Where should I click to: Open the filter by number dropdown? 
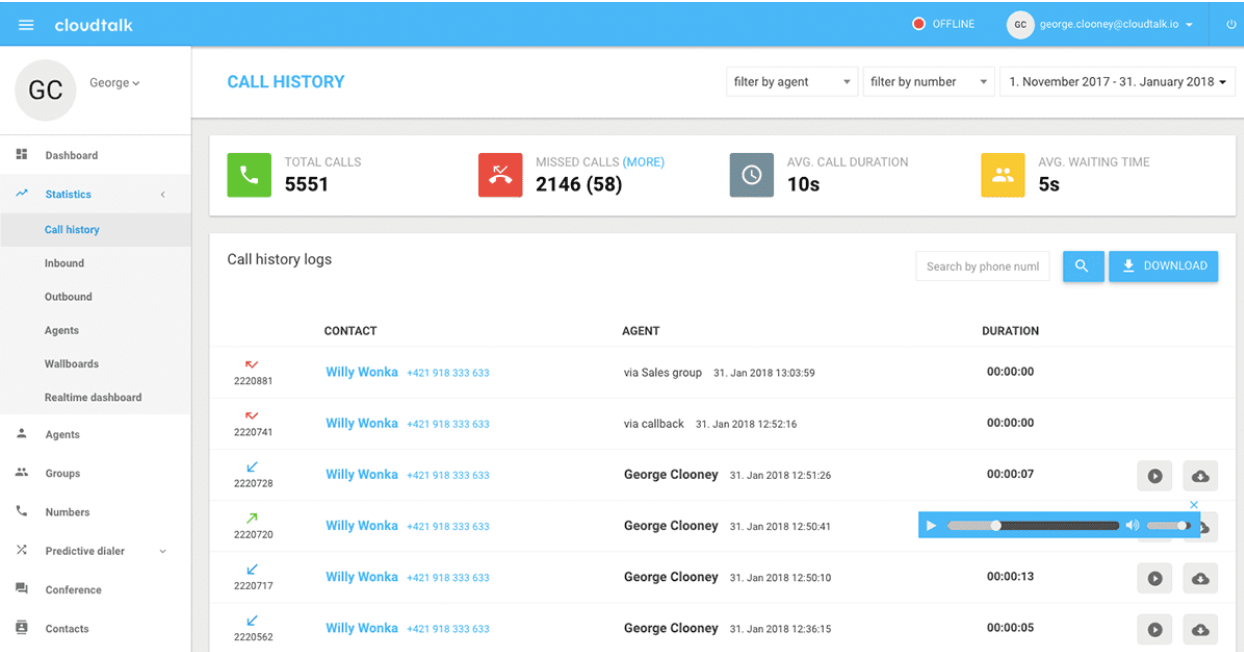tap(928, 81)
